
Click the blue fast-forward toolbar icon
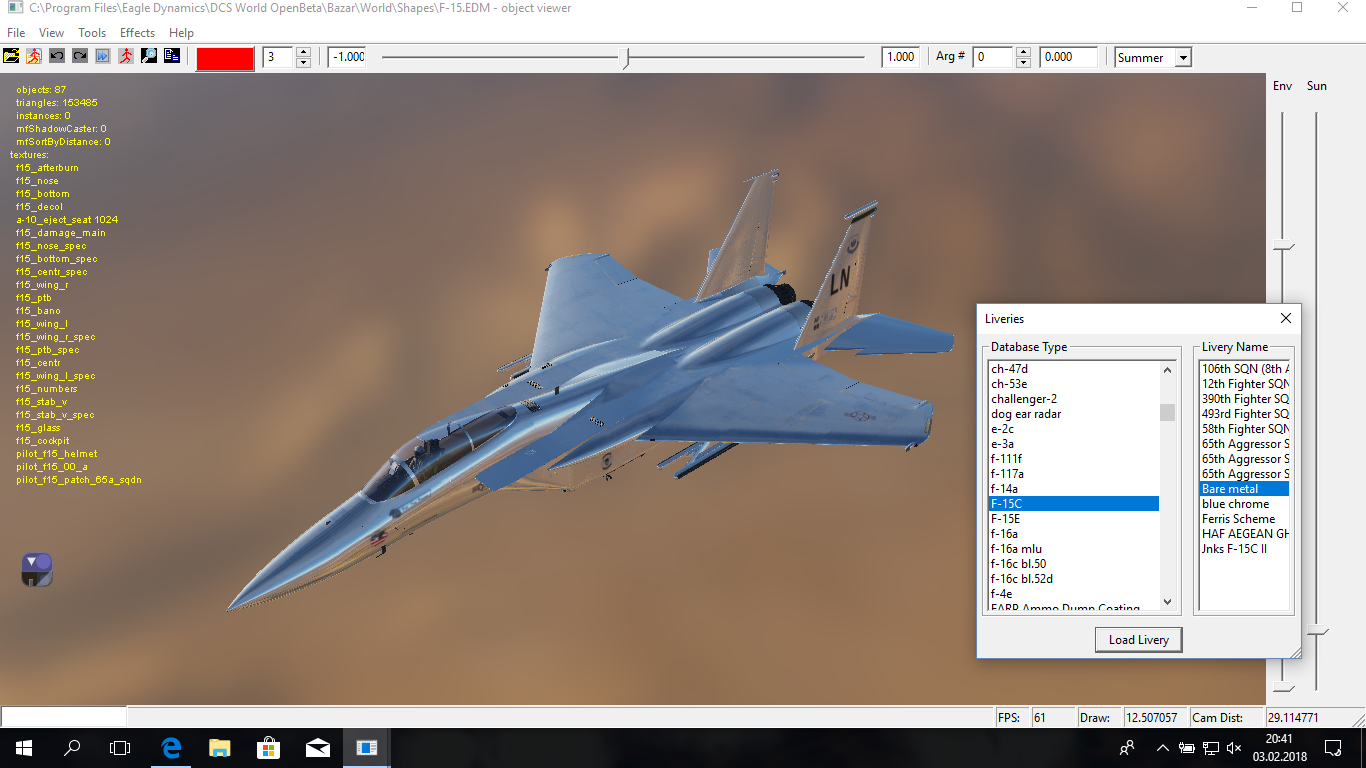(x=103, y=56)
